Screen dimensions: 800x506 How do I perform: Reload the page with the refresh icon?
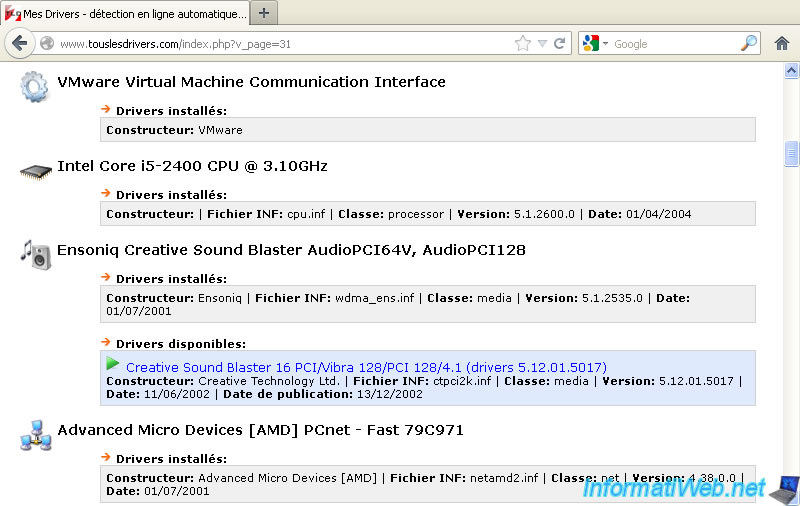click(x=560, y=43)
